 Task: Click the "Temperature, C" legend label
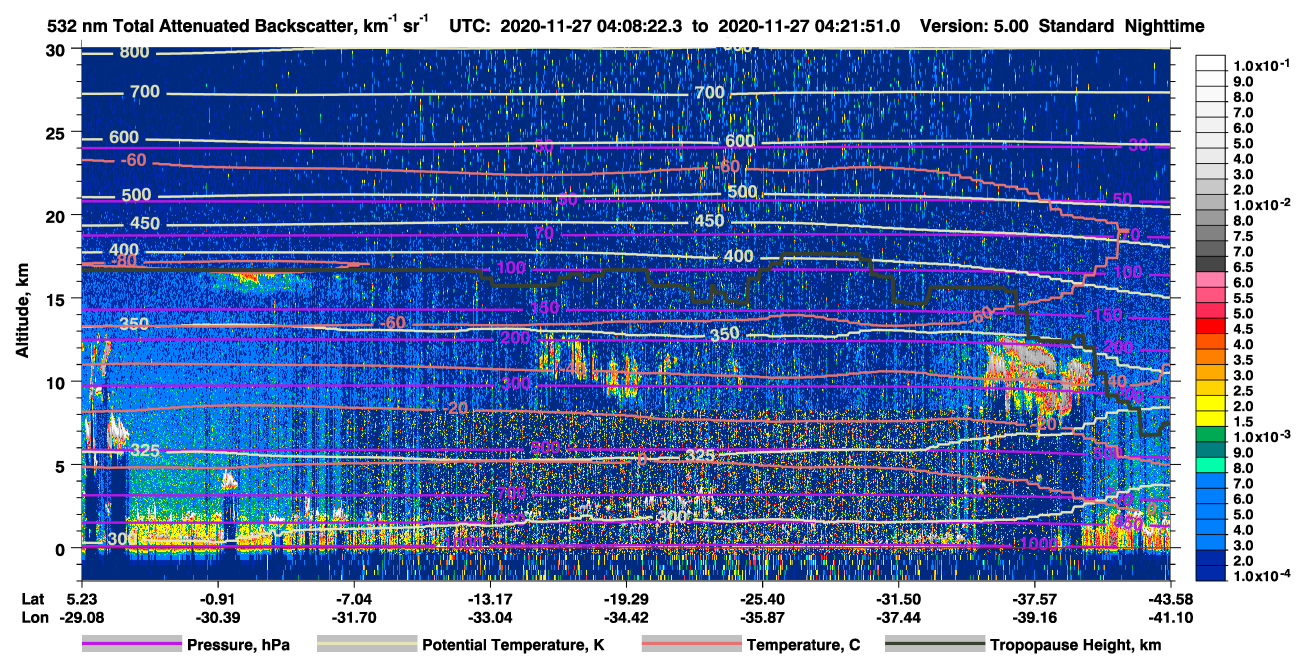pyautogui.click(x=803, y=645)
